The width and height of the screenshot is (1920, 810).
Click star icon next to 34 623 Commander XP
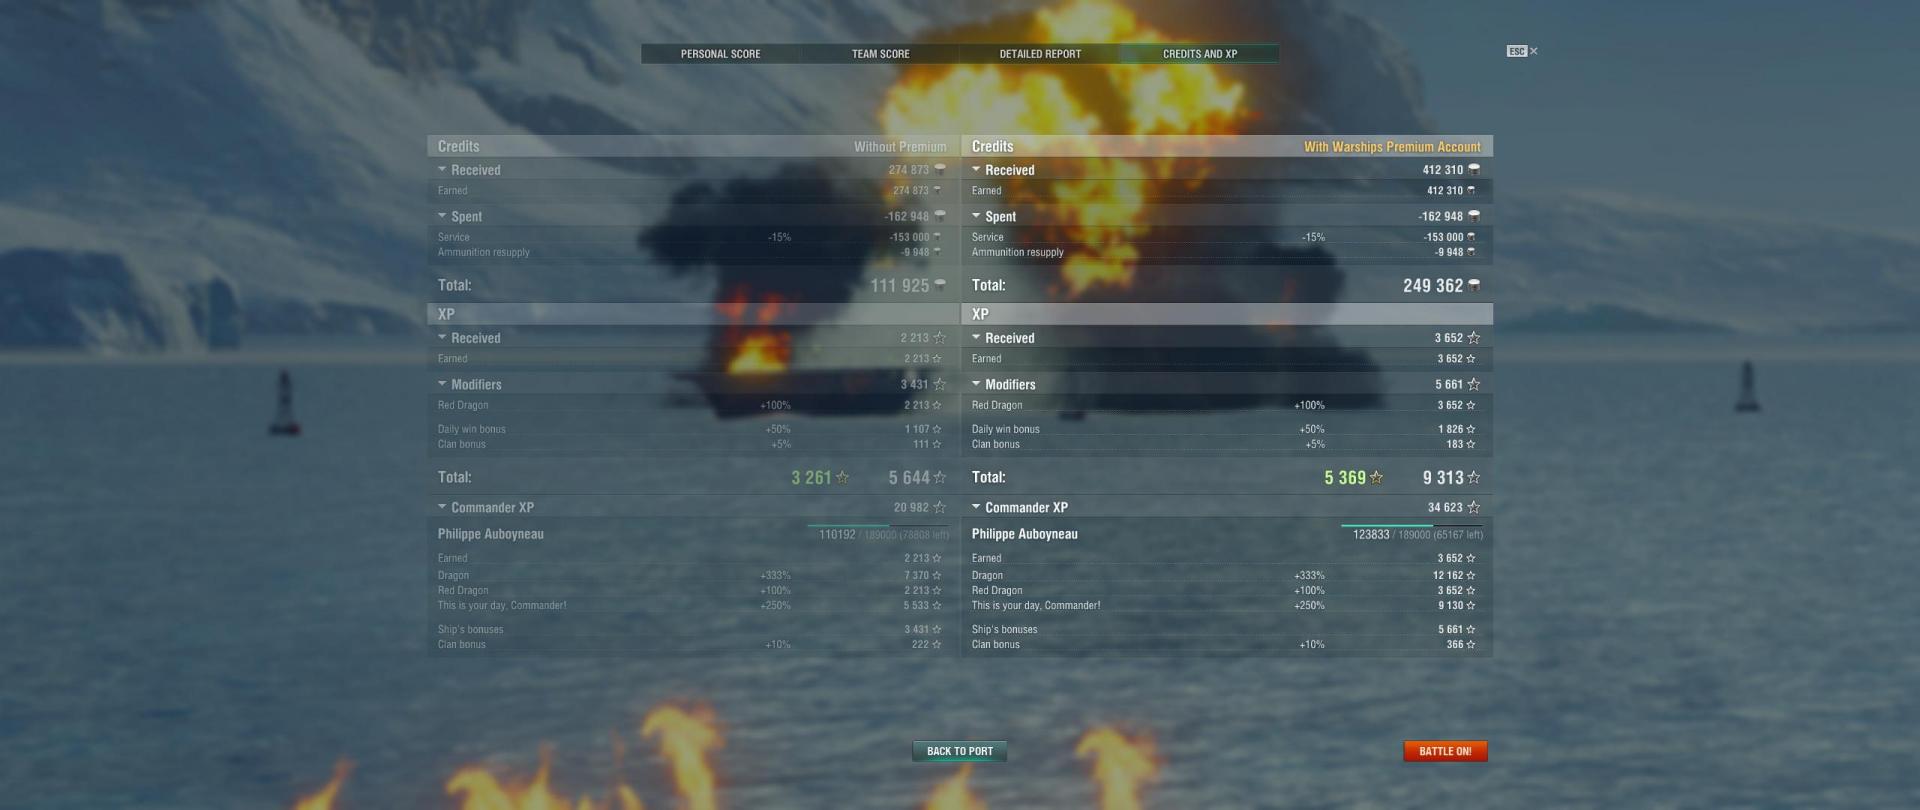coord(1474,508)
